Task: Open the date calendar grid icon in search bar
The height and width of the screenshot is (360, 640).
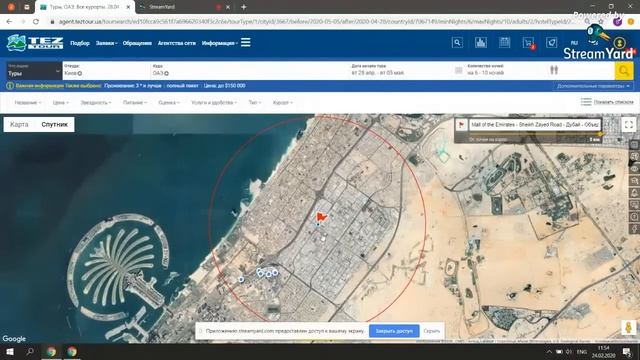Action: 458,71
